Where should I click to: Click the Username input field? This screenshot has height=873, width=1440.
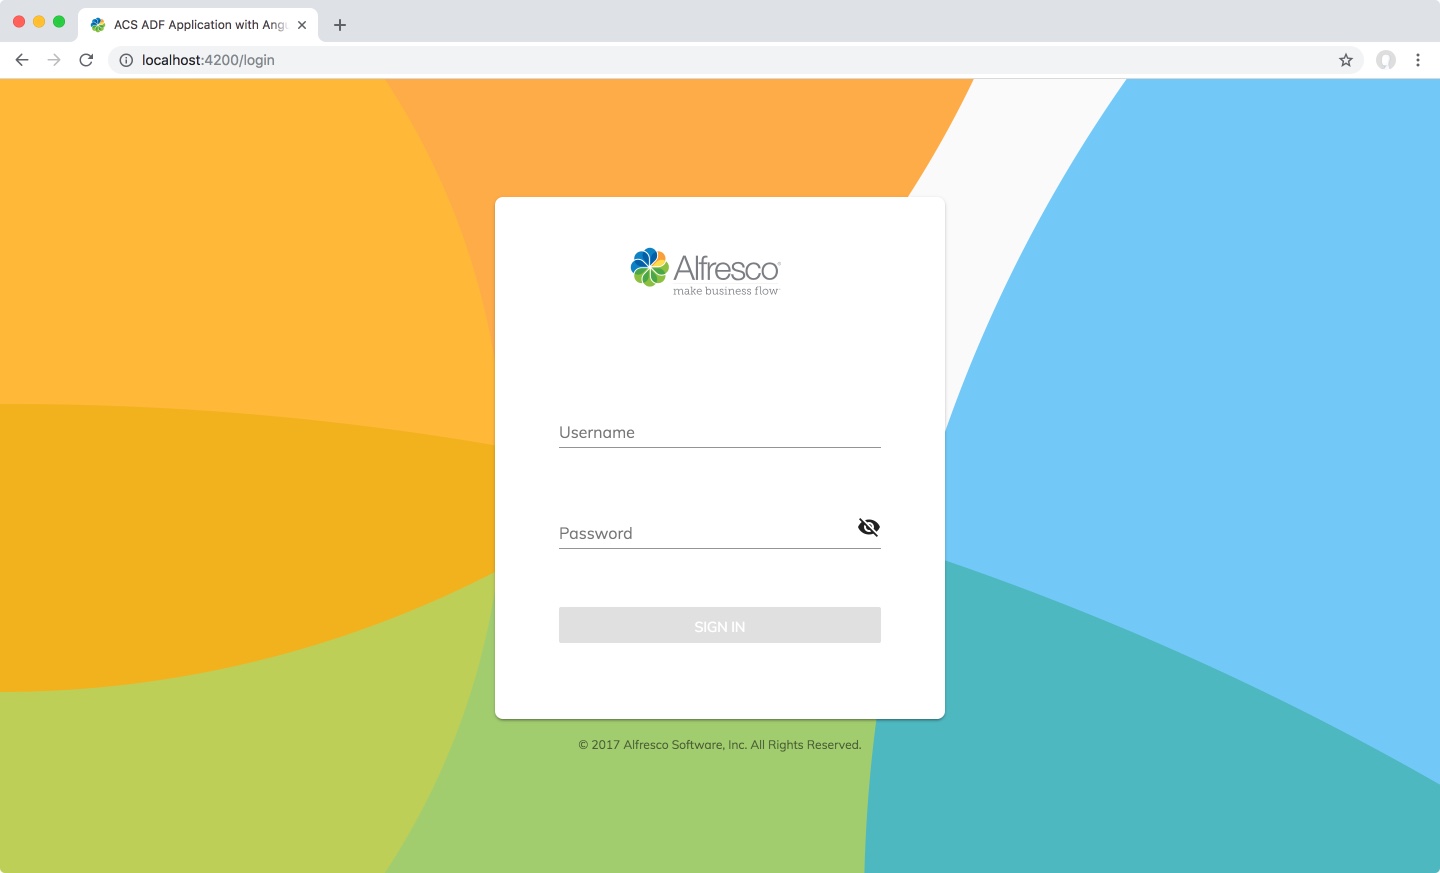point(719,433)
